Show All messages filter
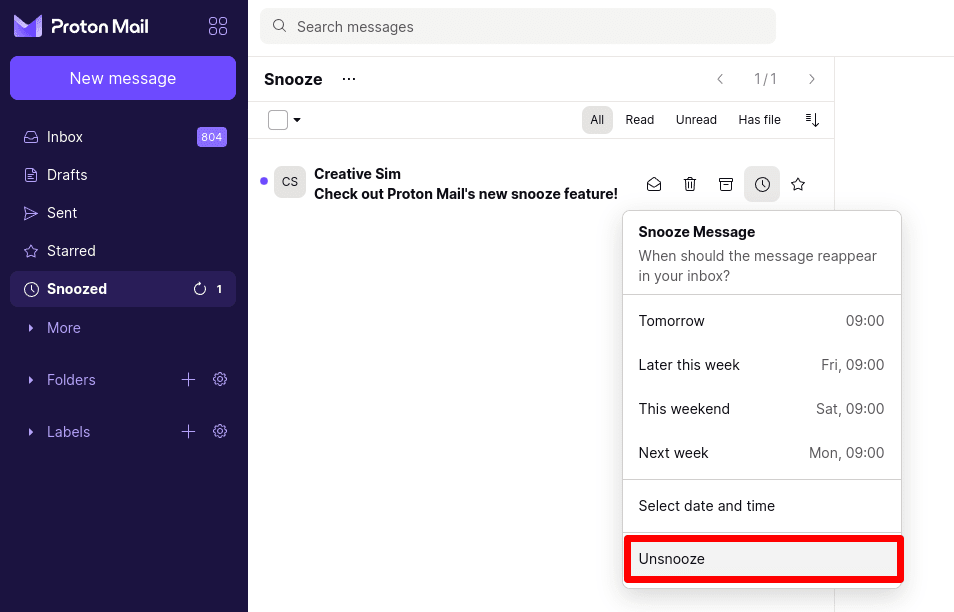The height and width of the screenshot is (612, 954). [597, 120]
